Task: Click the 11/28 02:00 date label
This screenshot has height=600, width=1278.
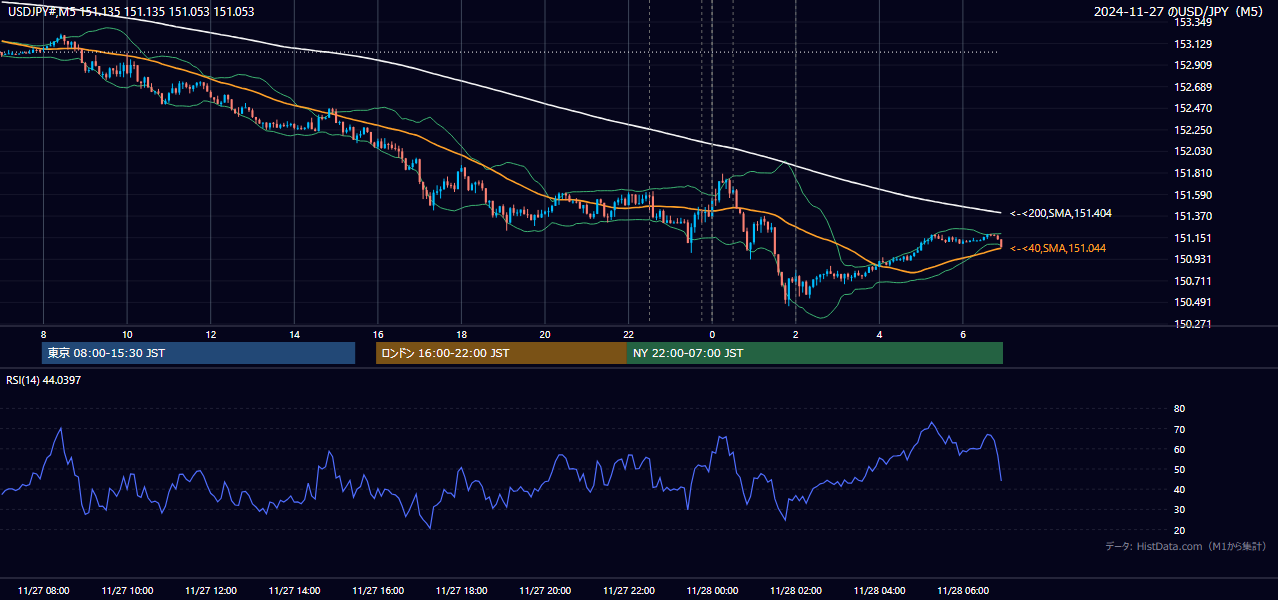Action: pyautogui.click(x=795, y=591)
